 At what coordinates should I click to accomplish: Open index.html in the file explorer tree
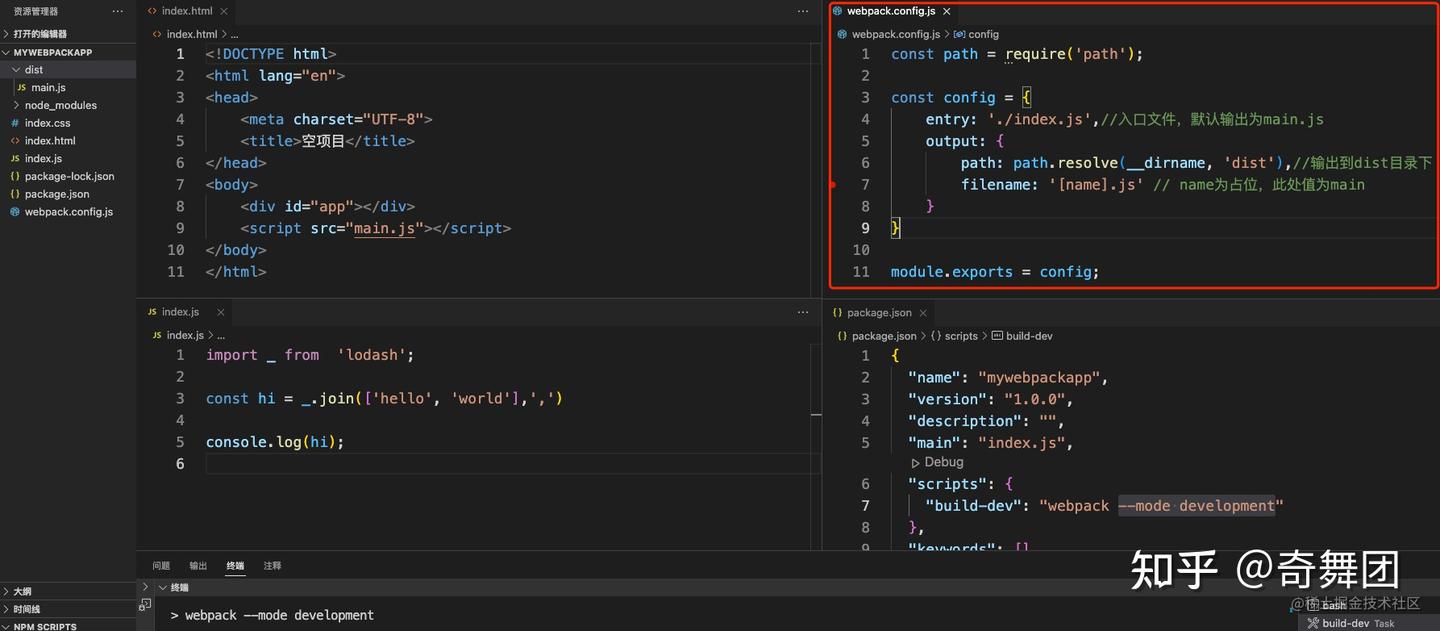pos(50,141)
